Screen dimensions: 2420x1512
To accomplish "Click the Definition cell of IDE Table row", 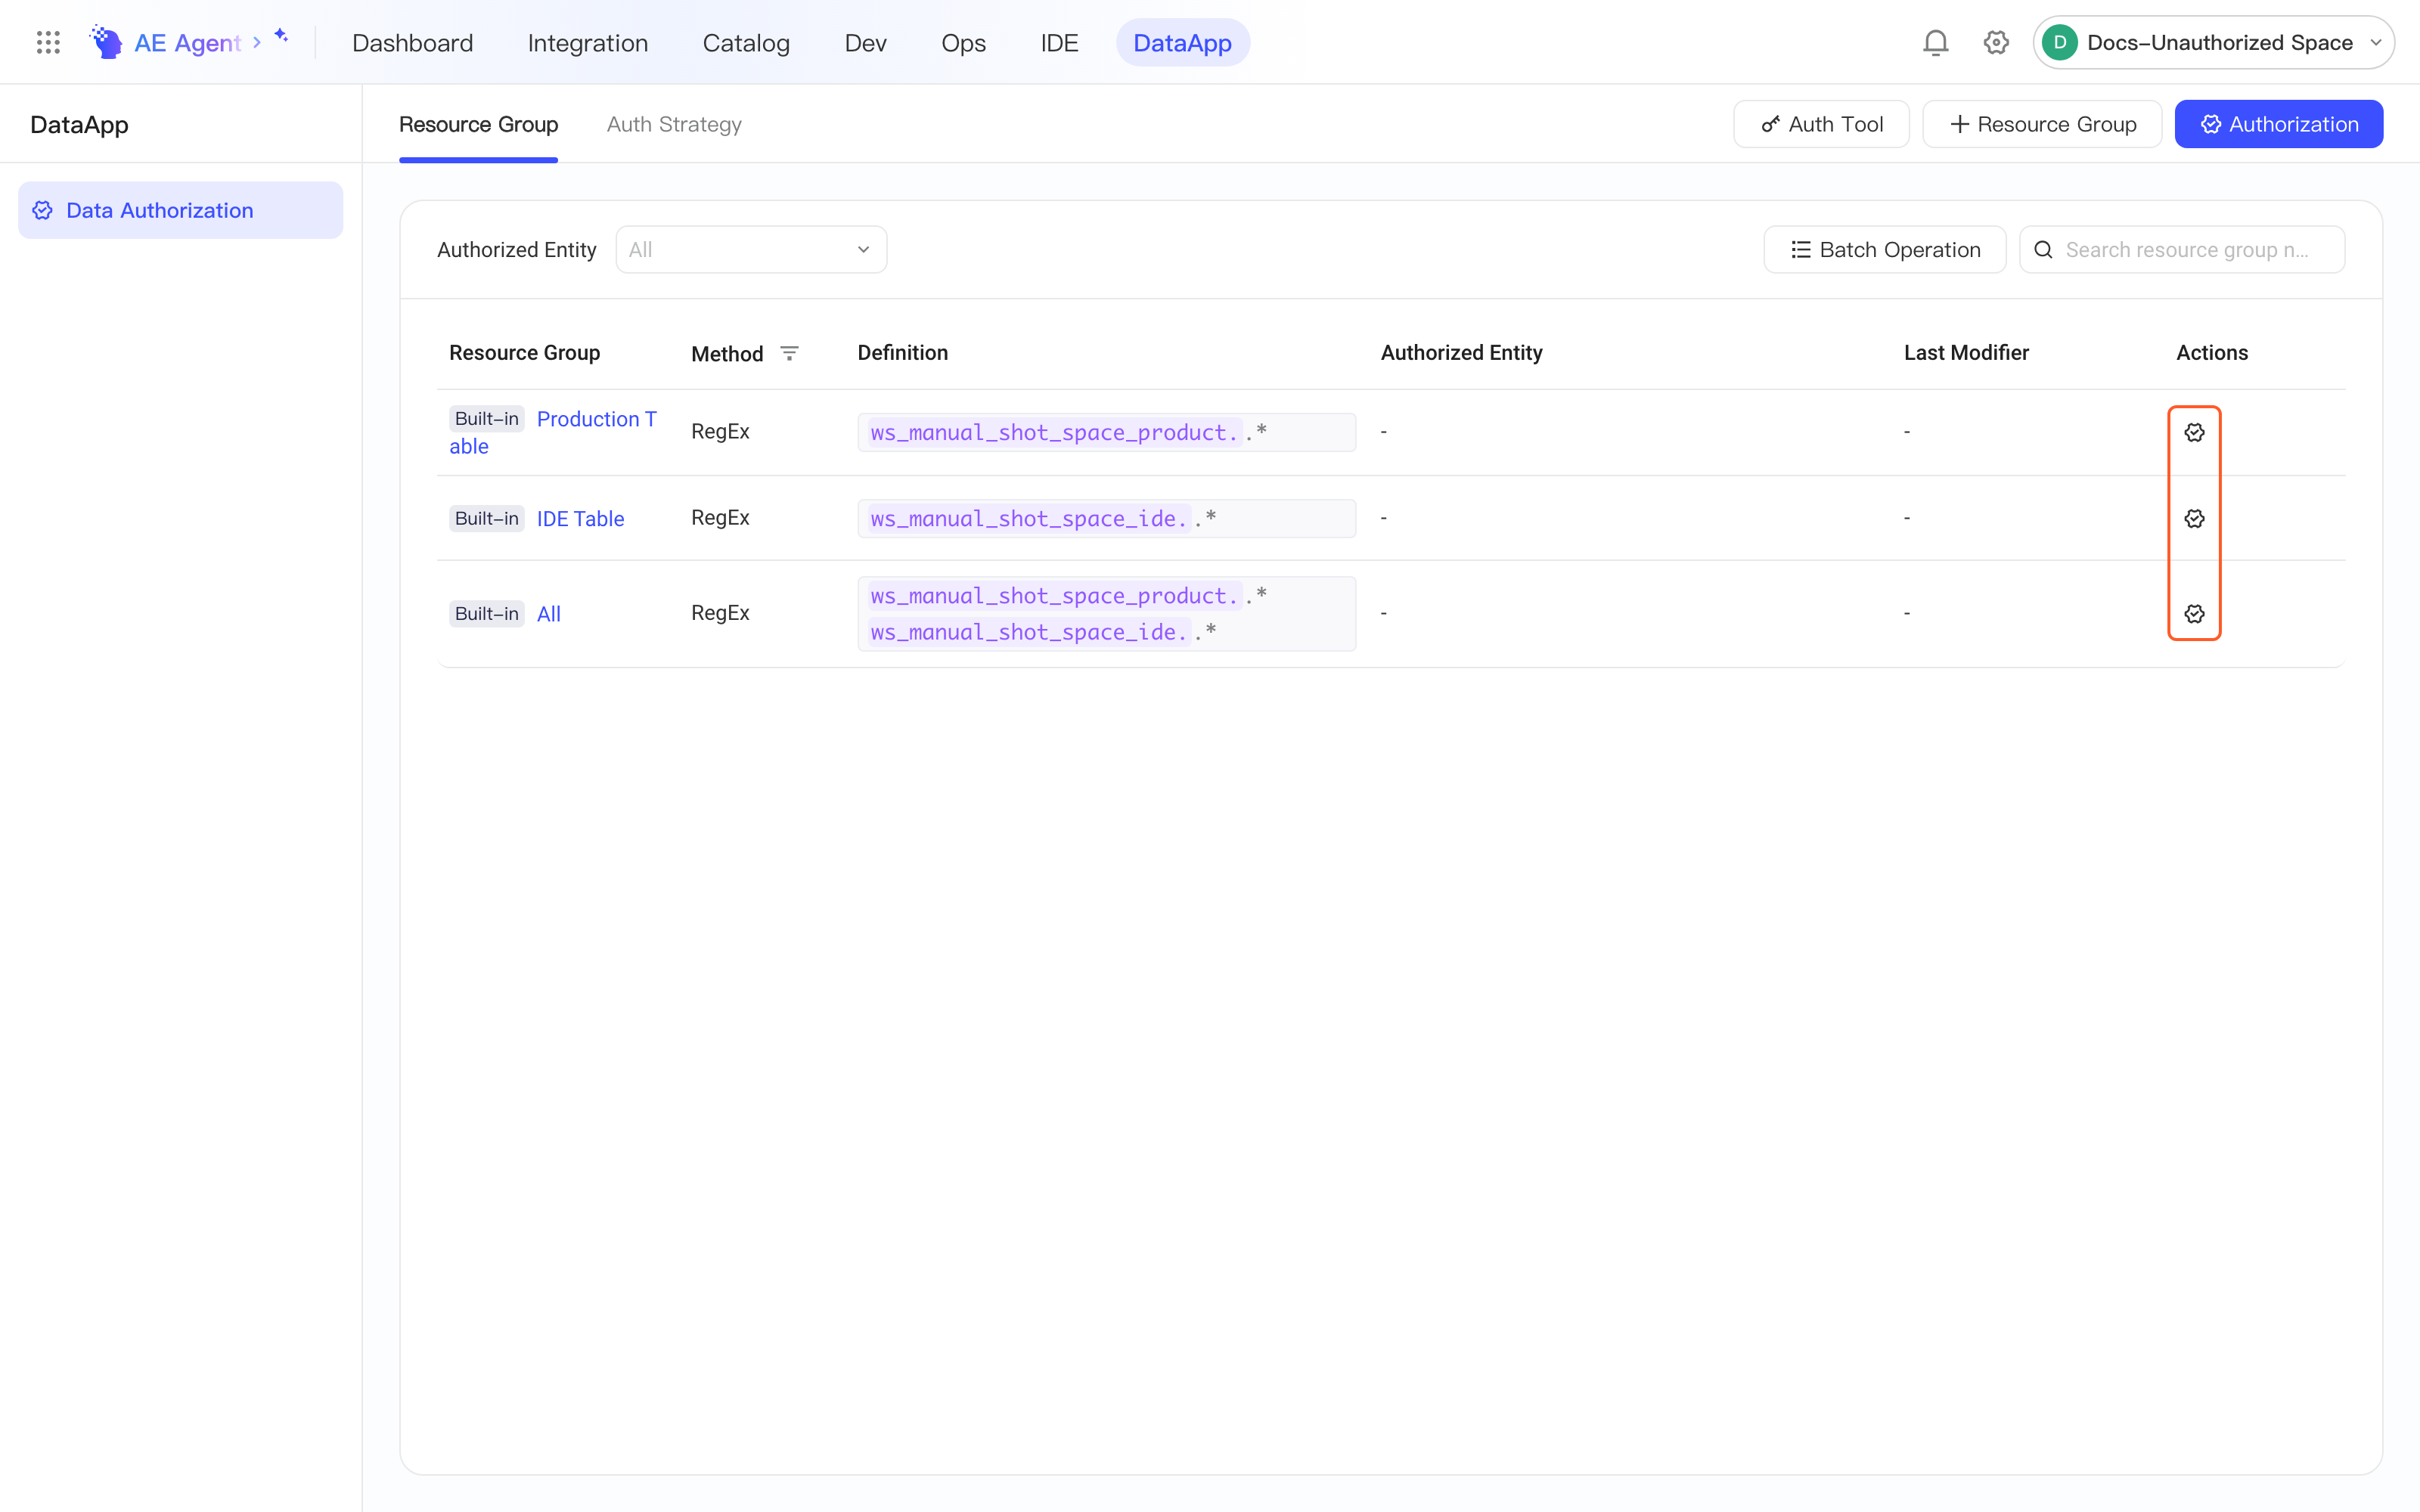I will tap(1106, 518).
